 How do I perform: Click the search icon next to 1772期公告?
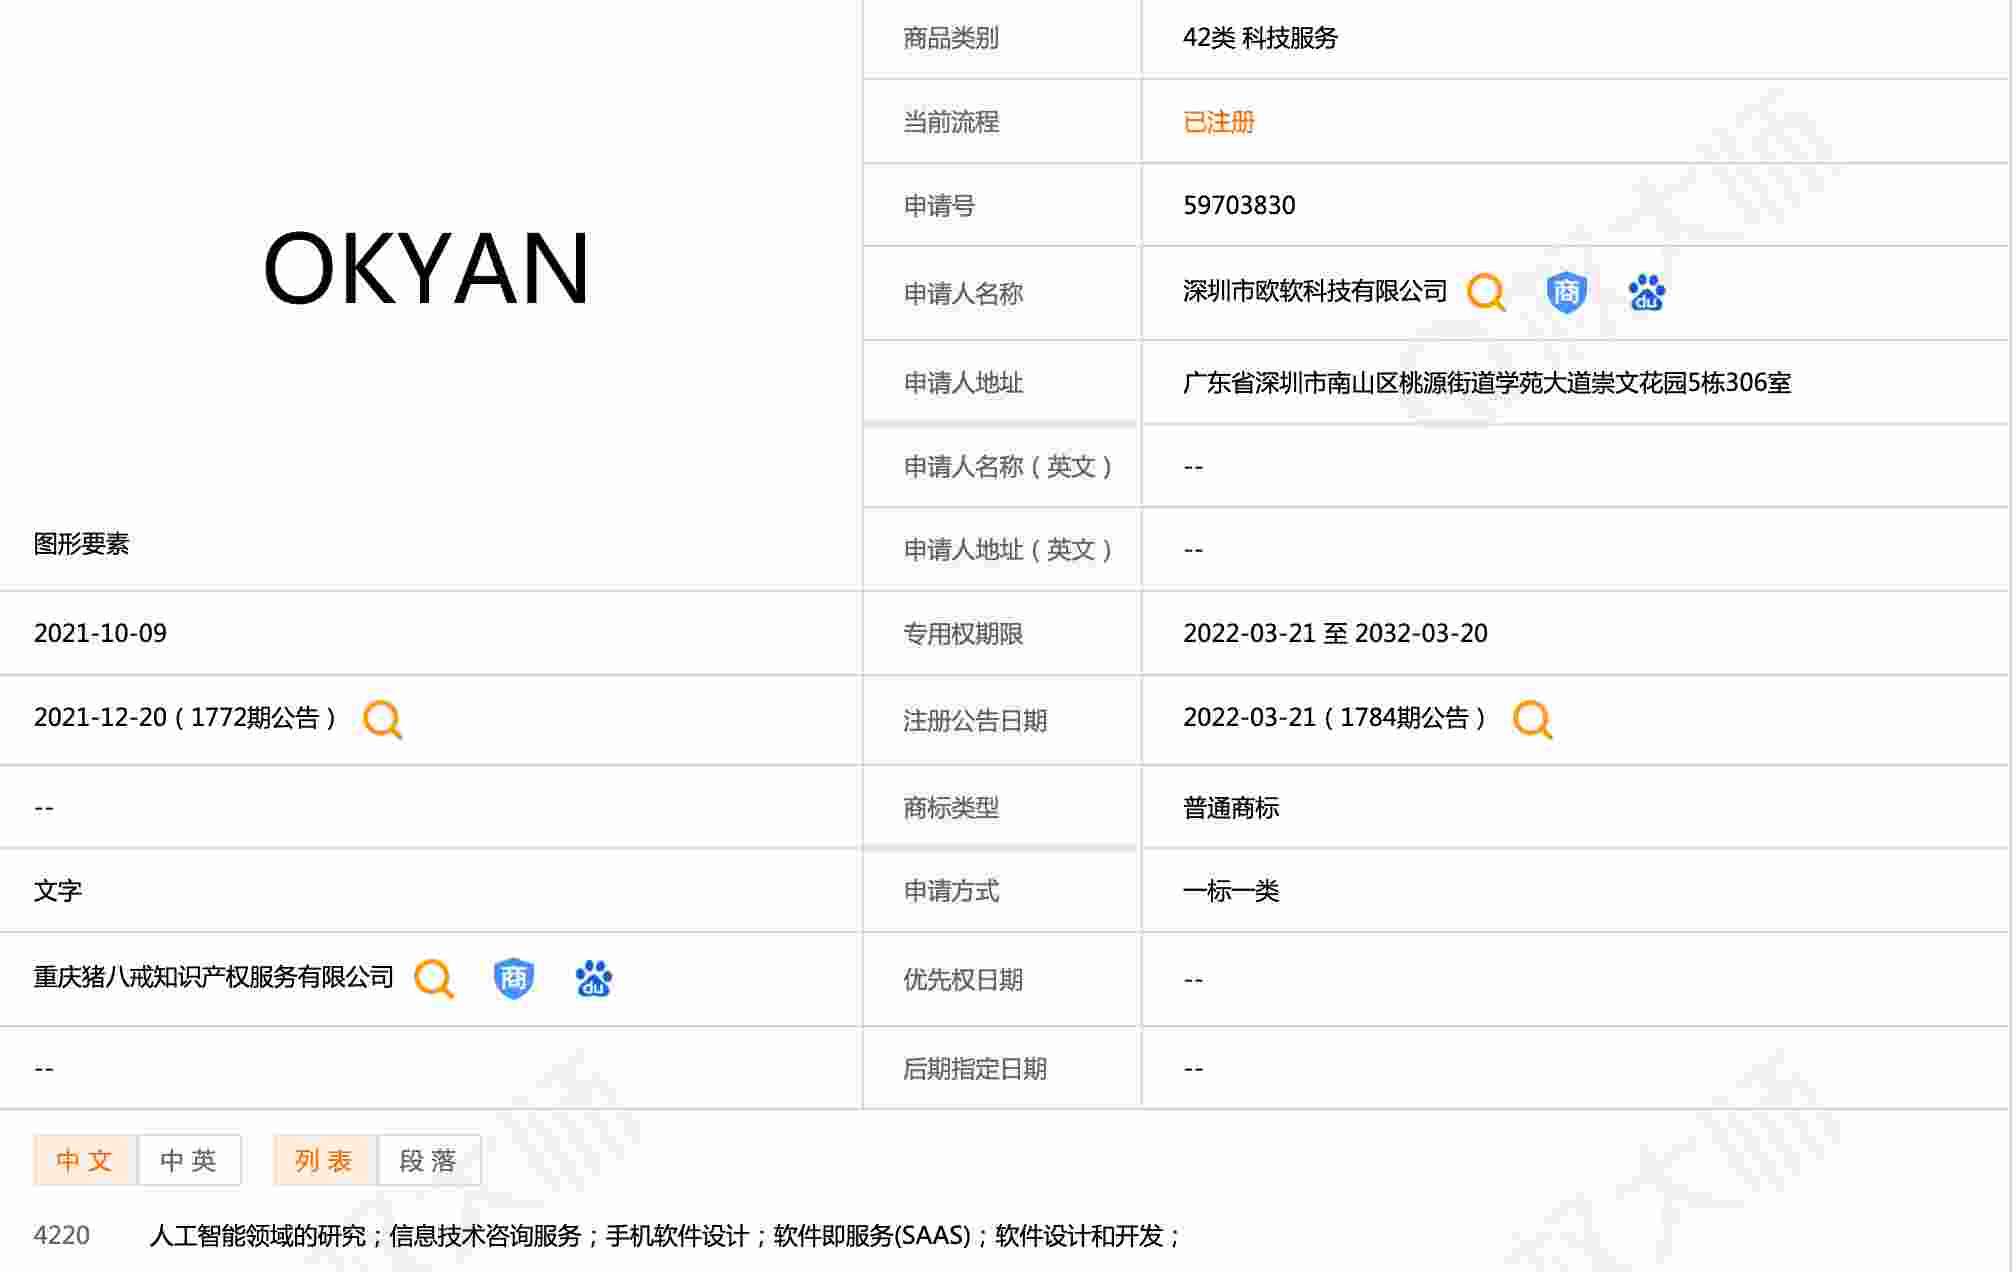coord(382,719)
